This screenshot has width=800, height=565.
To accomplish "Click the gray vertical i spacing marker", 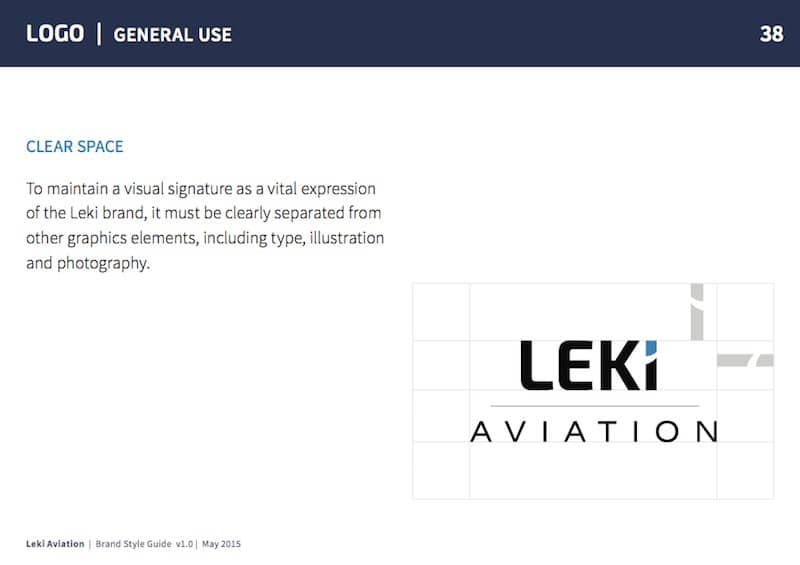I will [697, 312].
